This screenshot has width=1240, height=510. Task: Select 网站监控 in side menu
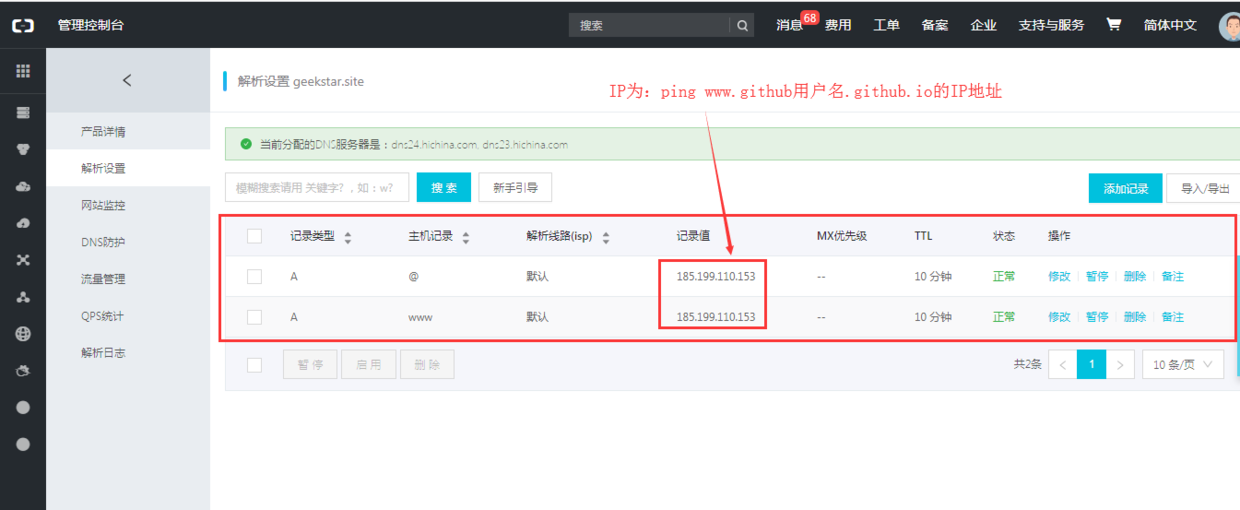pos(128,205)
